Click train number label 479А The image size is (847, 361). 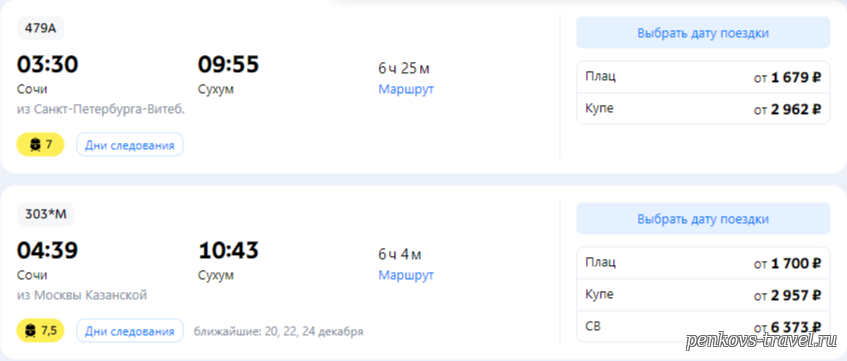tap(41, 29)
